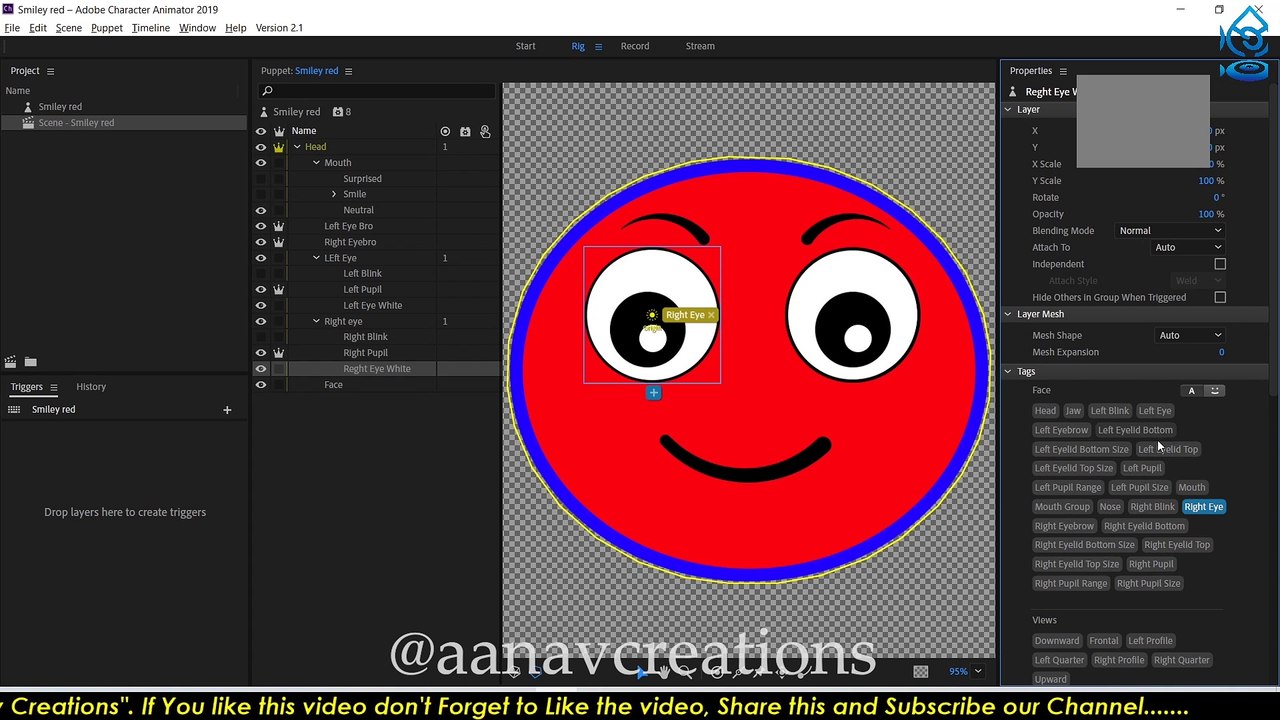This screenshot has height=720, width=1280.
Task: Hide the Reght Eye White layer eye icon
Action: pos(261,369)
